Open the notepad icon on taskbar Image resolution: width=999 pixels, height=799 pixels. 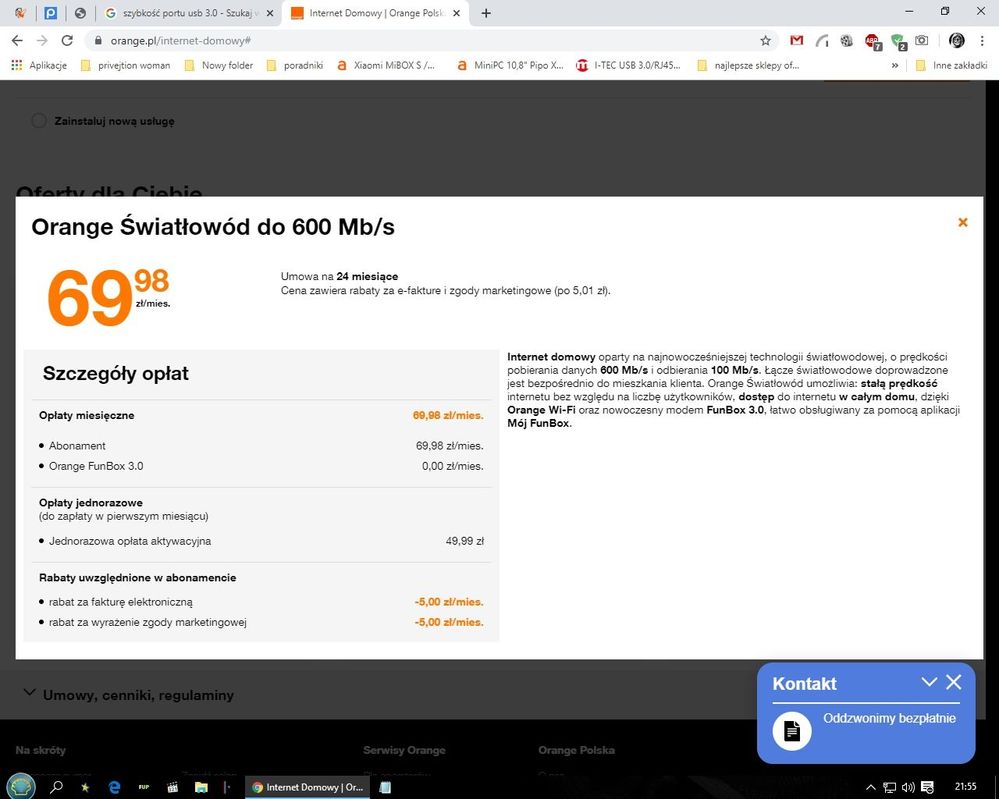pos(384,787)
